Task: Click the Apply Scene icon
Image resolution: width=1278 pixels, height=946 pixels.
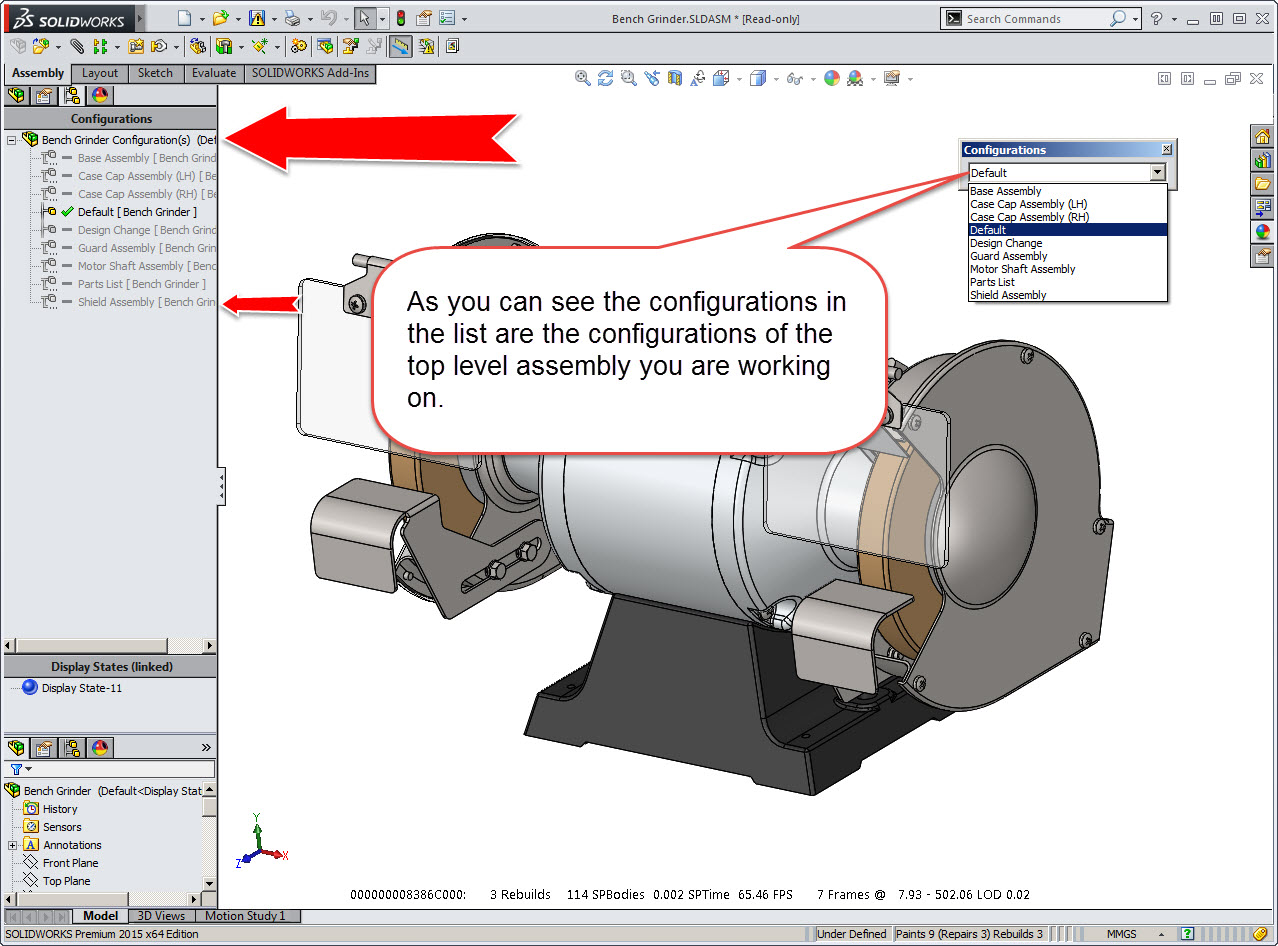Action: (855, 78)
